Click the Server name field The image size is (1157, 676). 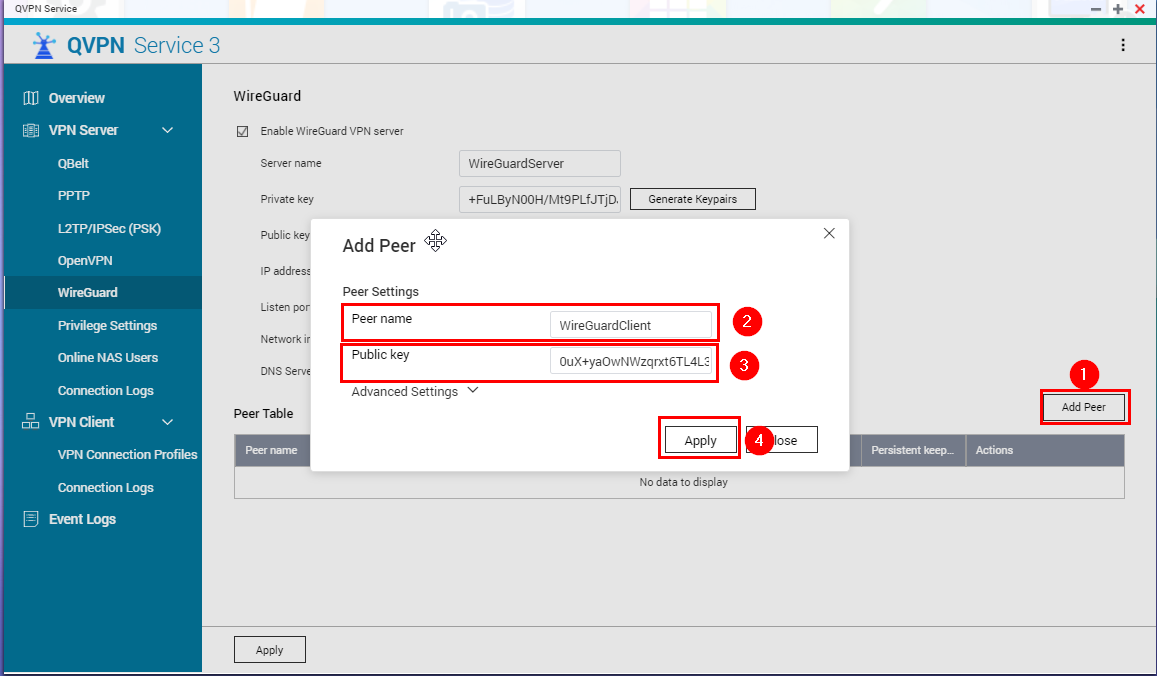[539, 164]
